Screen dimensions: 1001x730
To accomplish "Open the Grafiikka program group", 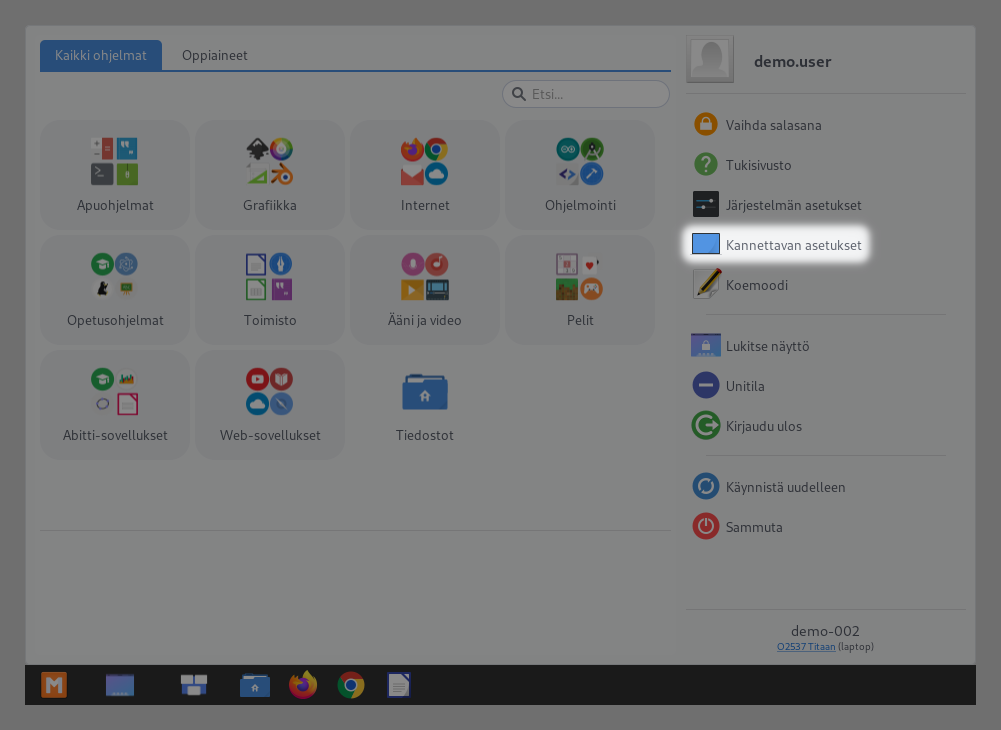I will point(270,175).
